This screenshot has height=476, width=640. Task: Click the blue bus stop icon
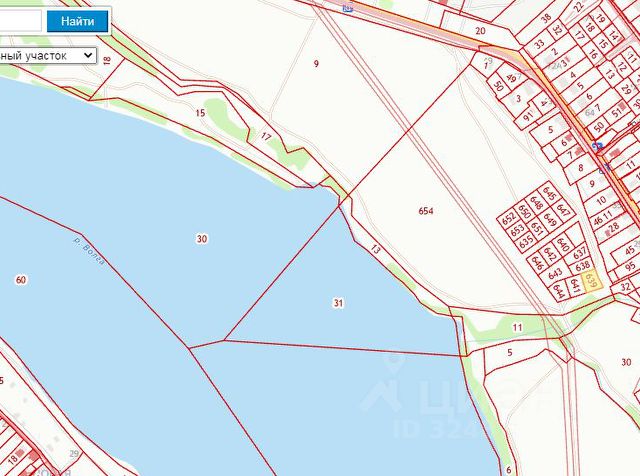[x=598, y=147]
